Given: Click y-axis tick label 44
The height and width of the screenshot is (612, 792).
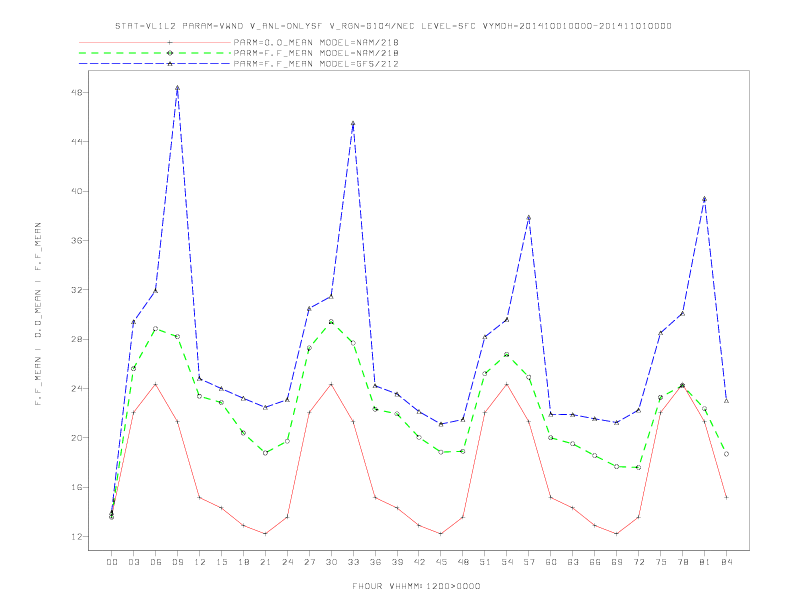Looking at the screenshot, I should (x=78, y=142).
